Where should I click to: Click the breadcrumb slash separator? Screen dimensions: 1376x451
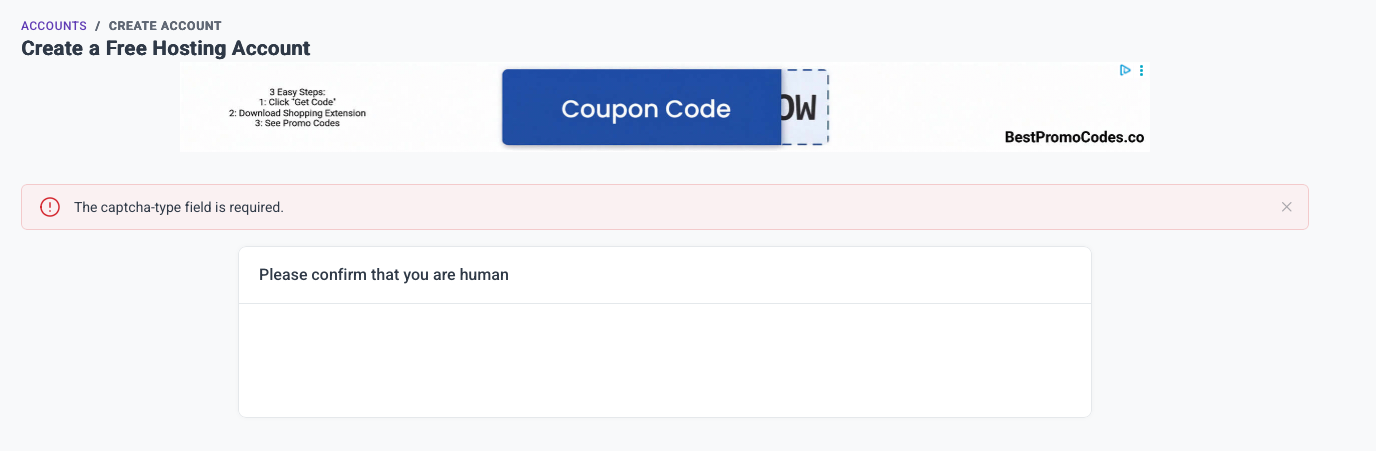(x=98, y=26)
